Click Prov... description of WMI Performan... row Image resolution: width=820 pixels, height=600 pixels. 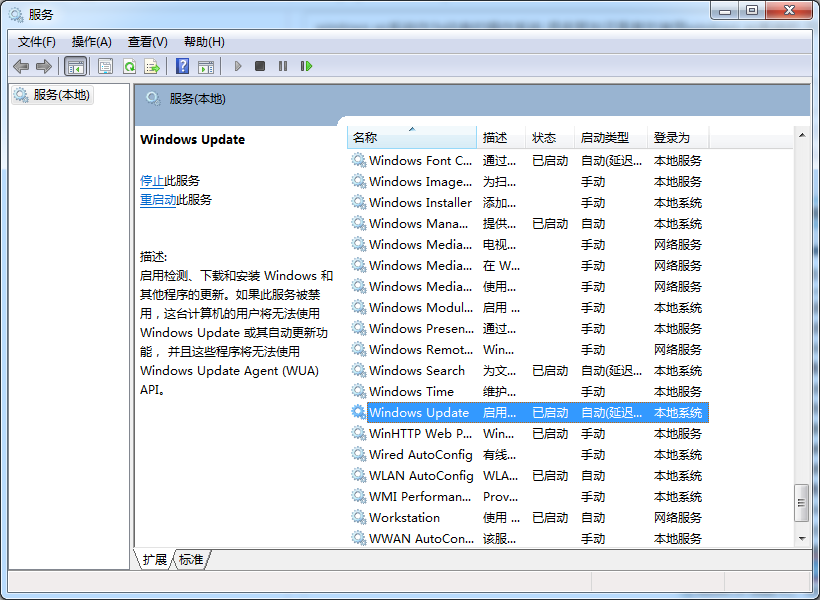click(500, 496)
